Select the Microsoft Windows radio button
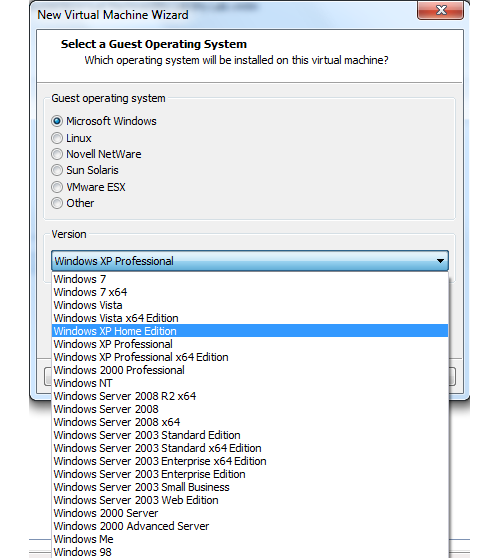Screen dimensions: 500x558 point(57,121)
